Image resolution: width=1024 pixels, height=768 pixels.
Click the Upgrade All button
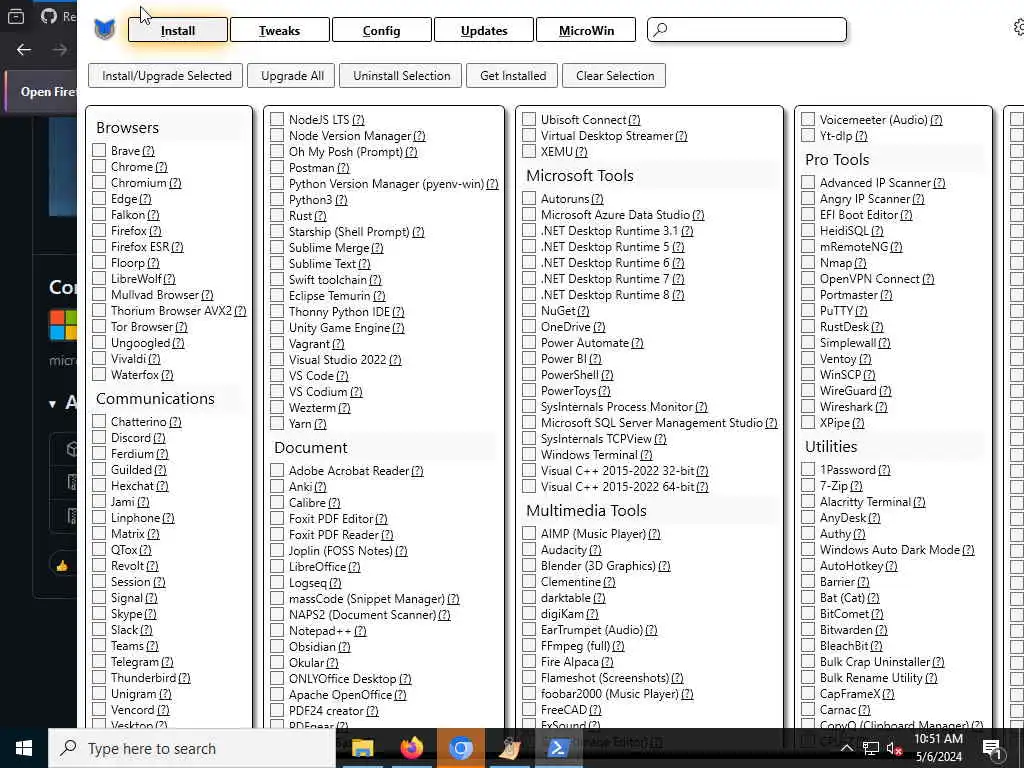(292, 75)
